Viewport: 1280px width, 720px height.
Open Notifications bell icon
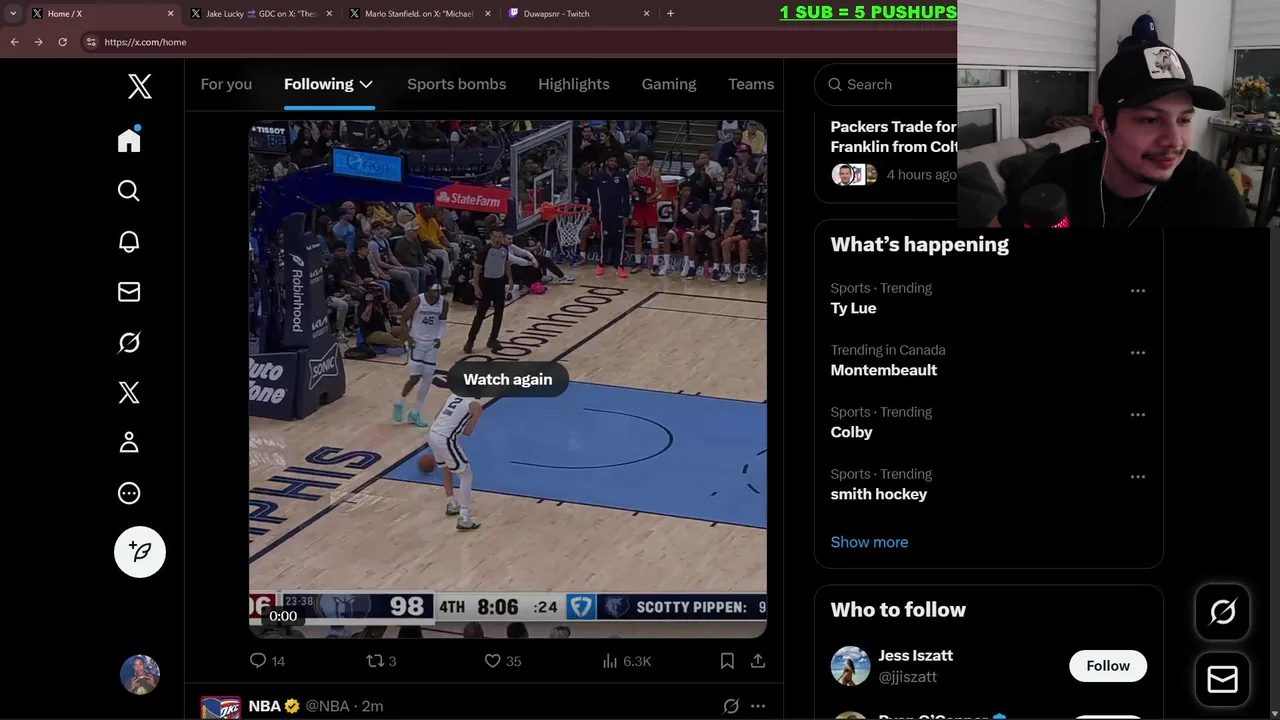point(129,241)
